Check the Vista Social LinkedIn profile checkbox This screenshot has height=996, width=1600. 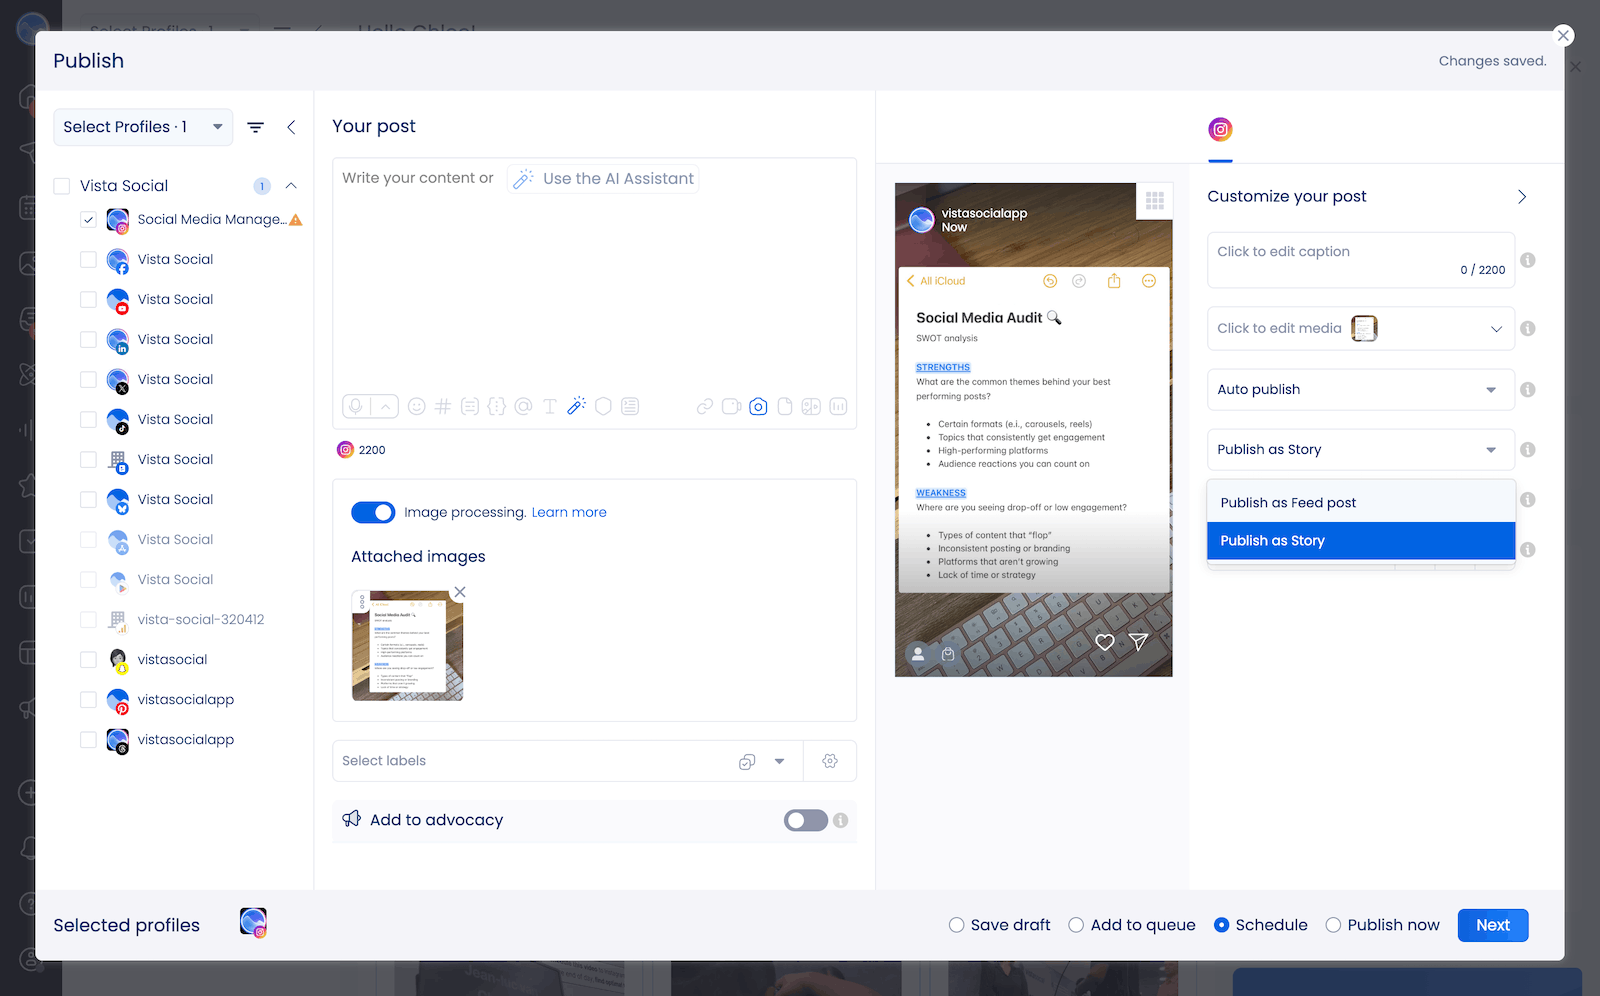88,339
